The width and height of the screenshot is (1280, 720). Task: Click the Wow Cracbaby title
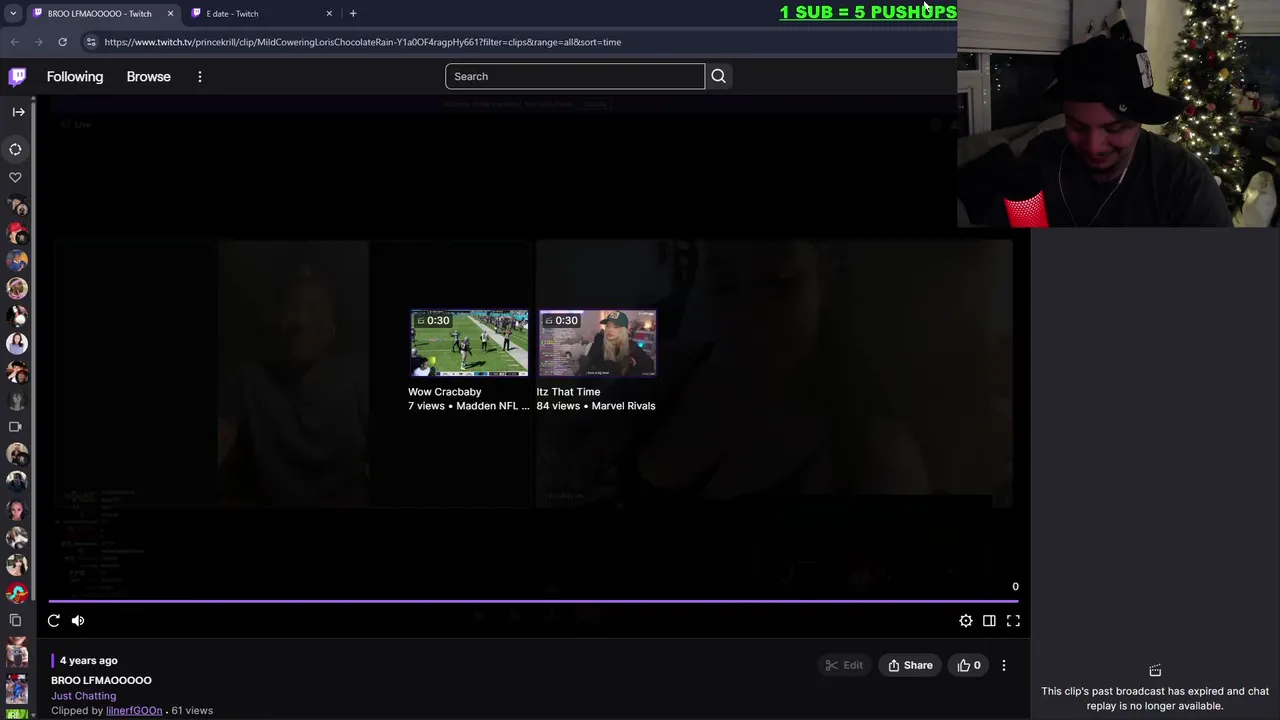click(x=444, y=392)
